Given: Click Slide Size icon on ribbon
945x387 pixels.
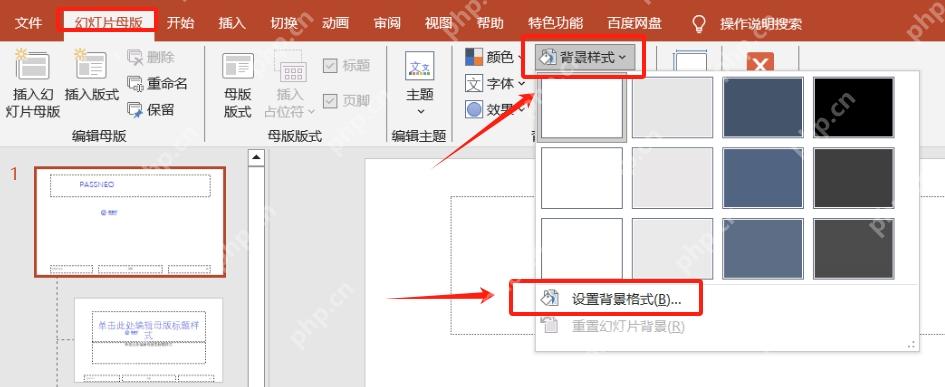Looking at the screenshot, I should (x=690, y=61).
